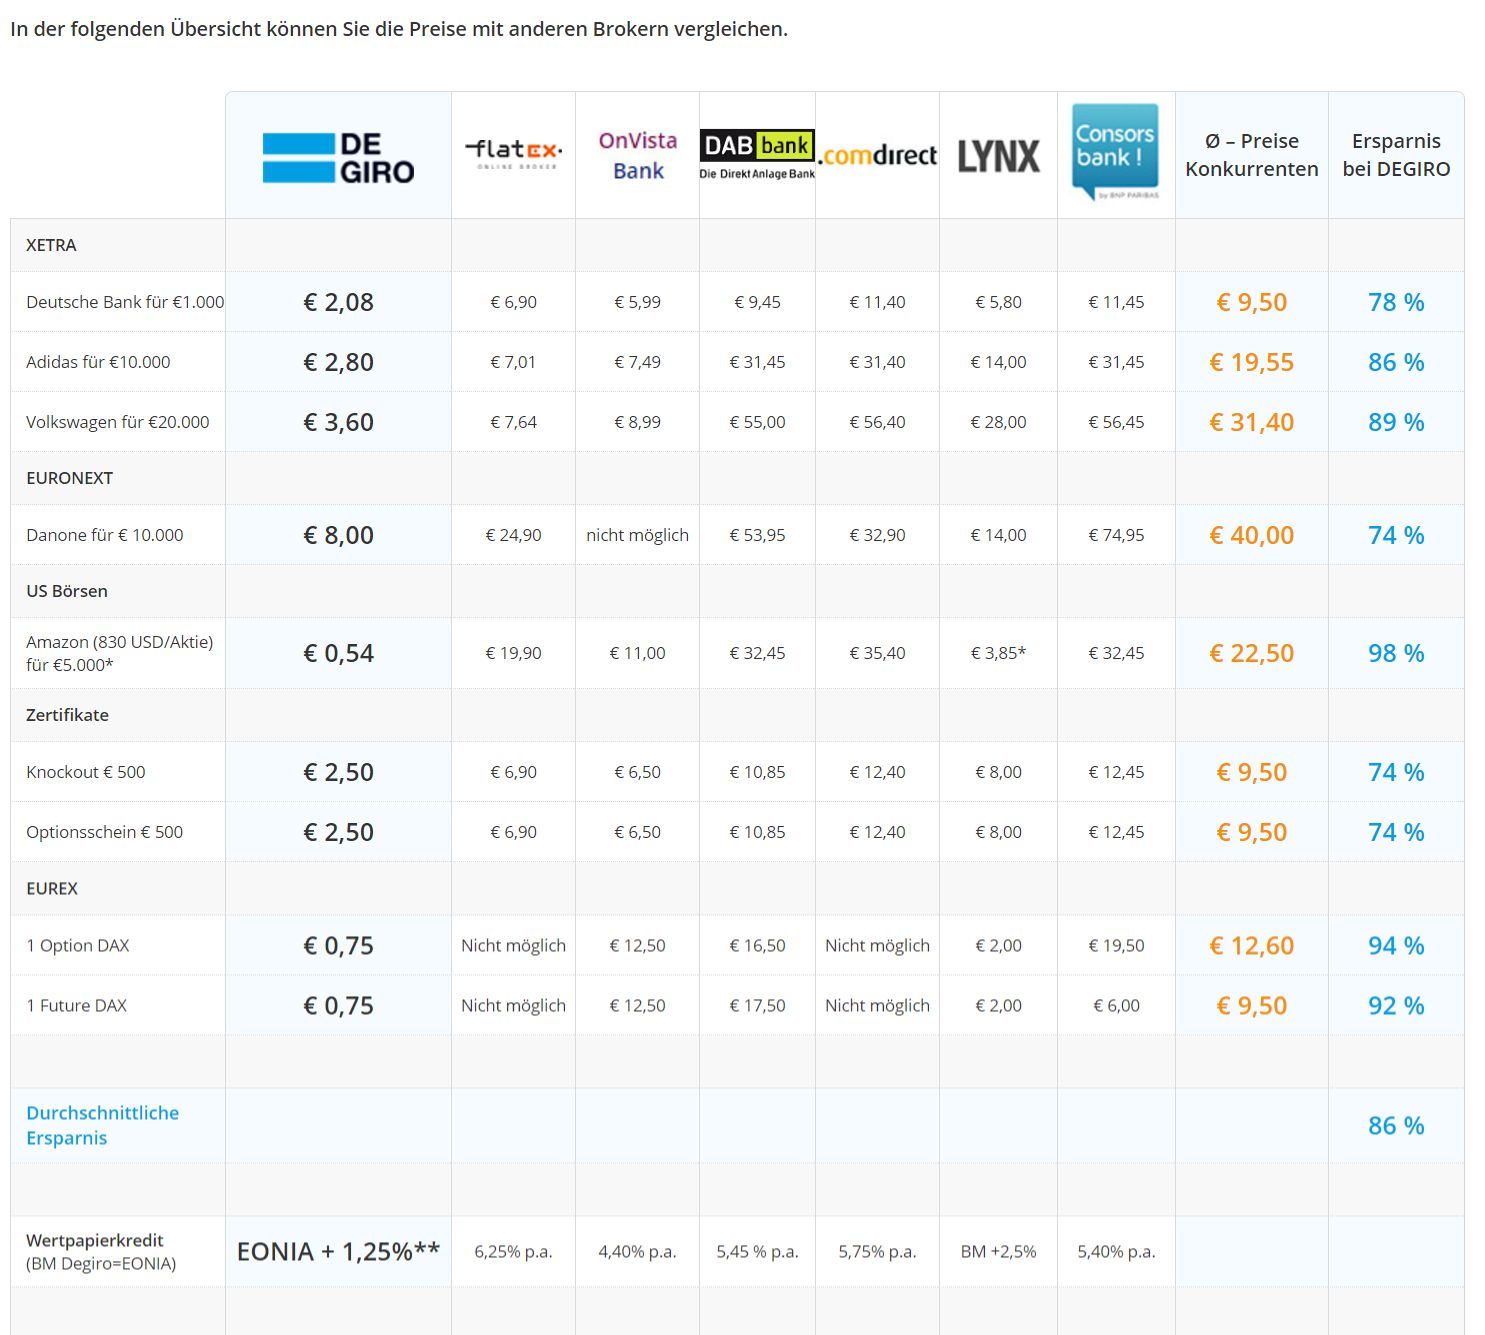The width and height of the screenshot is (1485, 1335).
Task: Click the Consorsbank logo
Action: click(1116, 152)
